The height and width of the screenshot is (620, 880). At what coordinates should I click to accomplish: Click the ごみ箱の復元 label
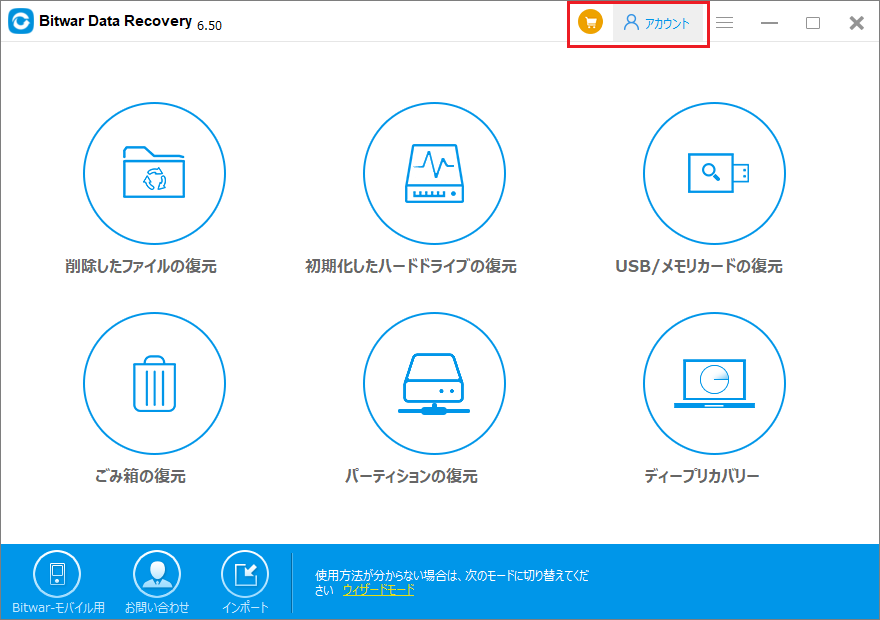[x=139, y=476]
